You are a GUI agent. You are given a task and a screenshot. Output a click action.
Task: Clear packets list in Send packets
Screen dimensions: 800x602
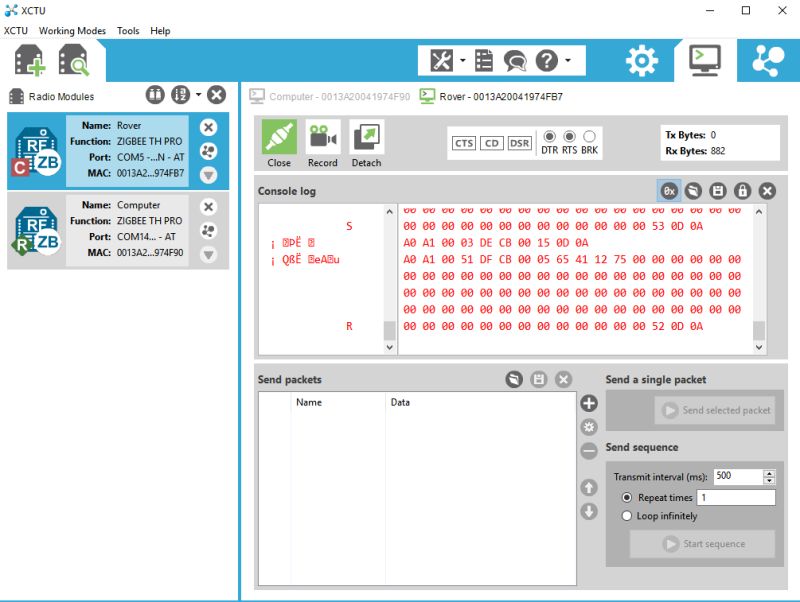(563, 379)
